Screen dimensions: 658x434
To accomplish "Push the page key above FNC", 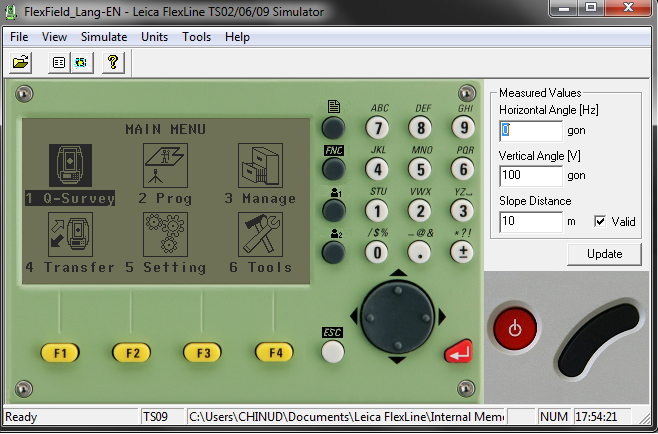I will (333, 128).
